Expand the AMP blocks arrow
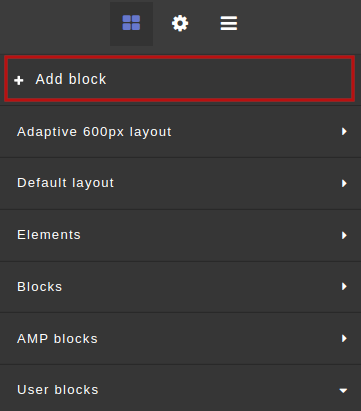Image resolution: width=361 pixels, height=411 pixels. click(x=344, y=339)
